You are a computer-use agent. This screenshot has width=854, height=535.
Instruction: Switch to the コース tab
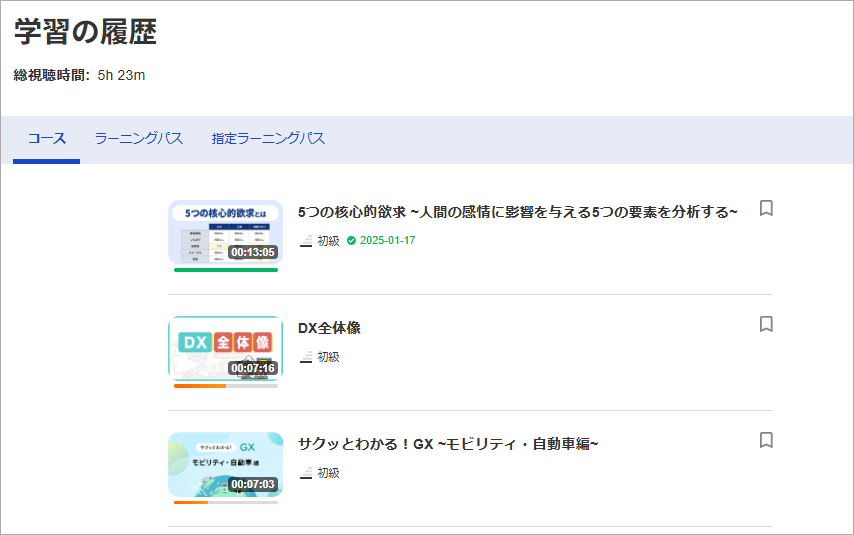[x=46, y=139]
